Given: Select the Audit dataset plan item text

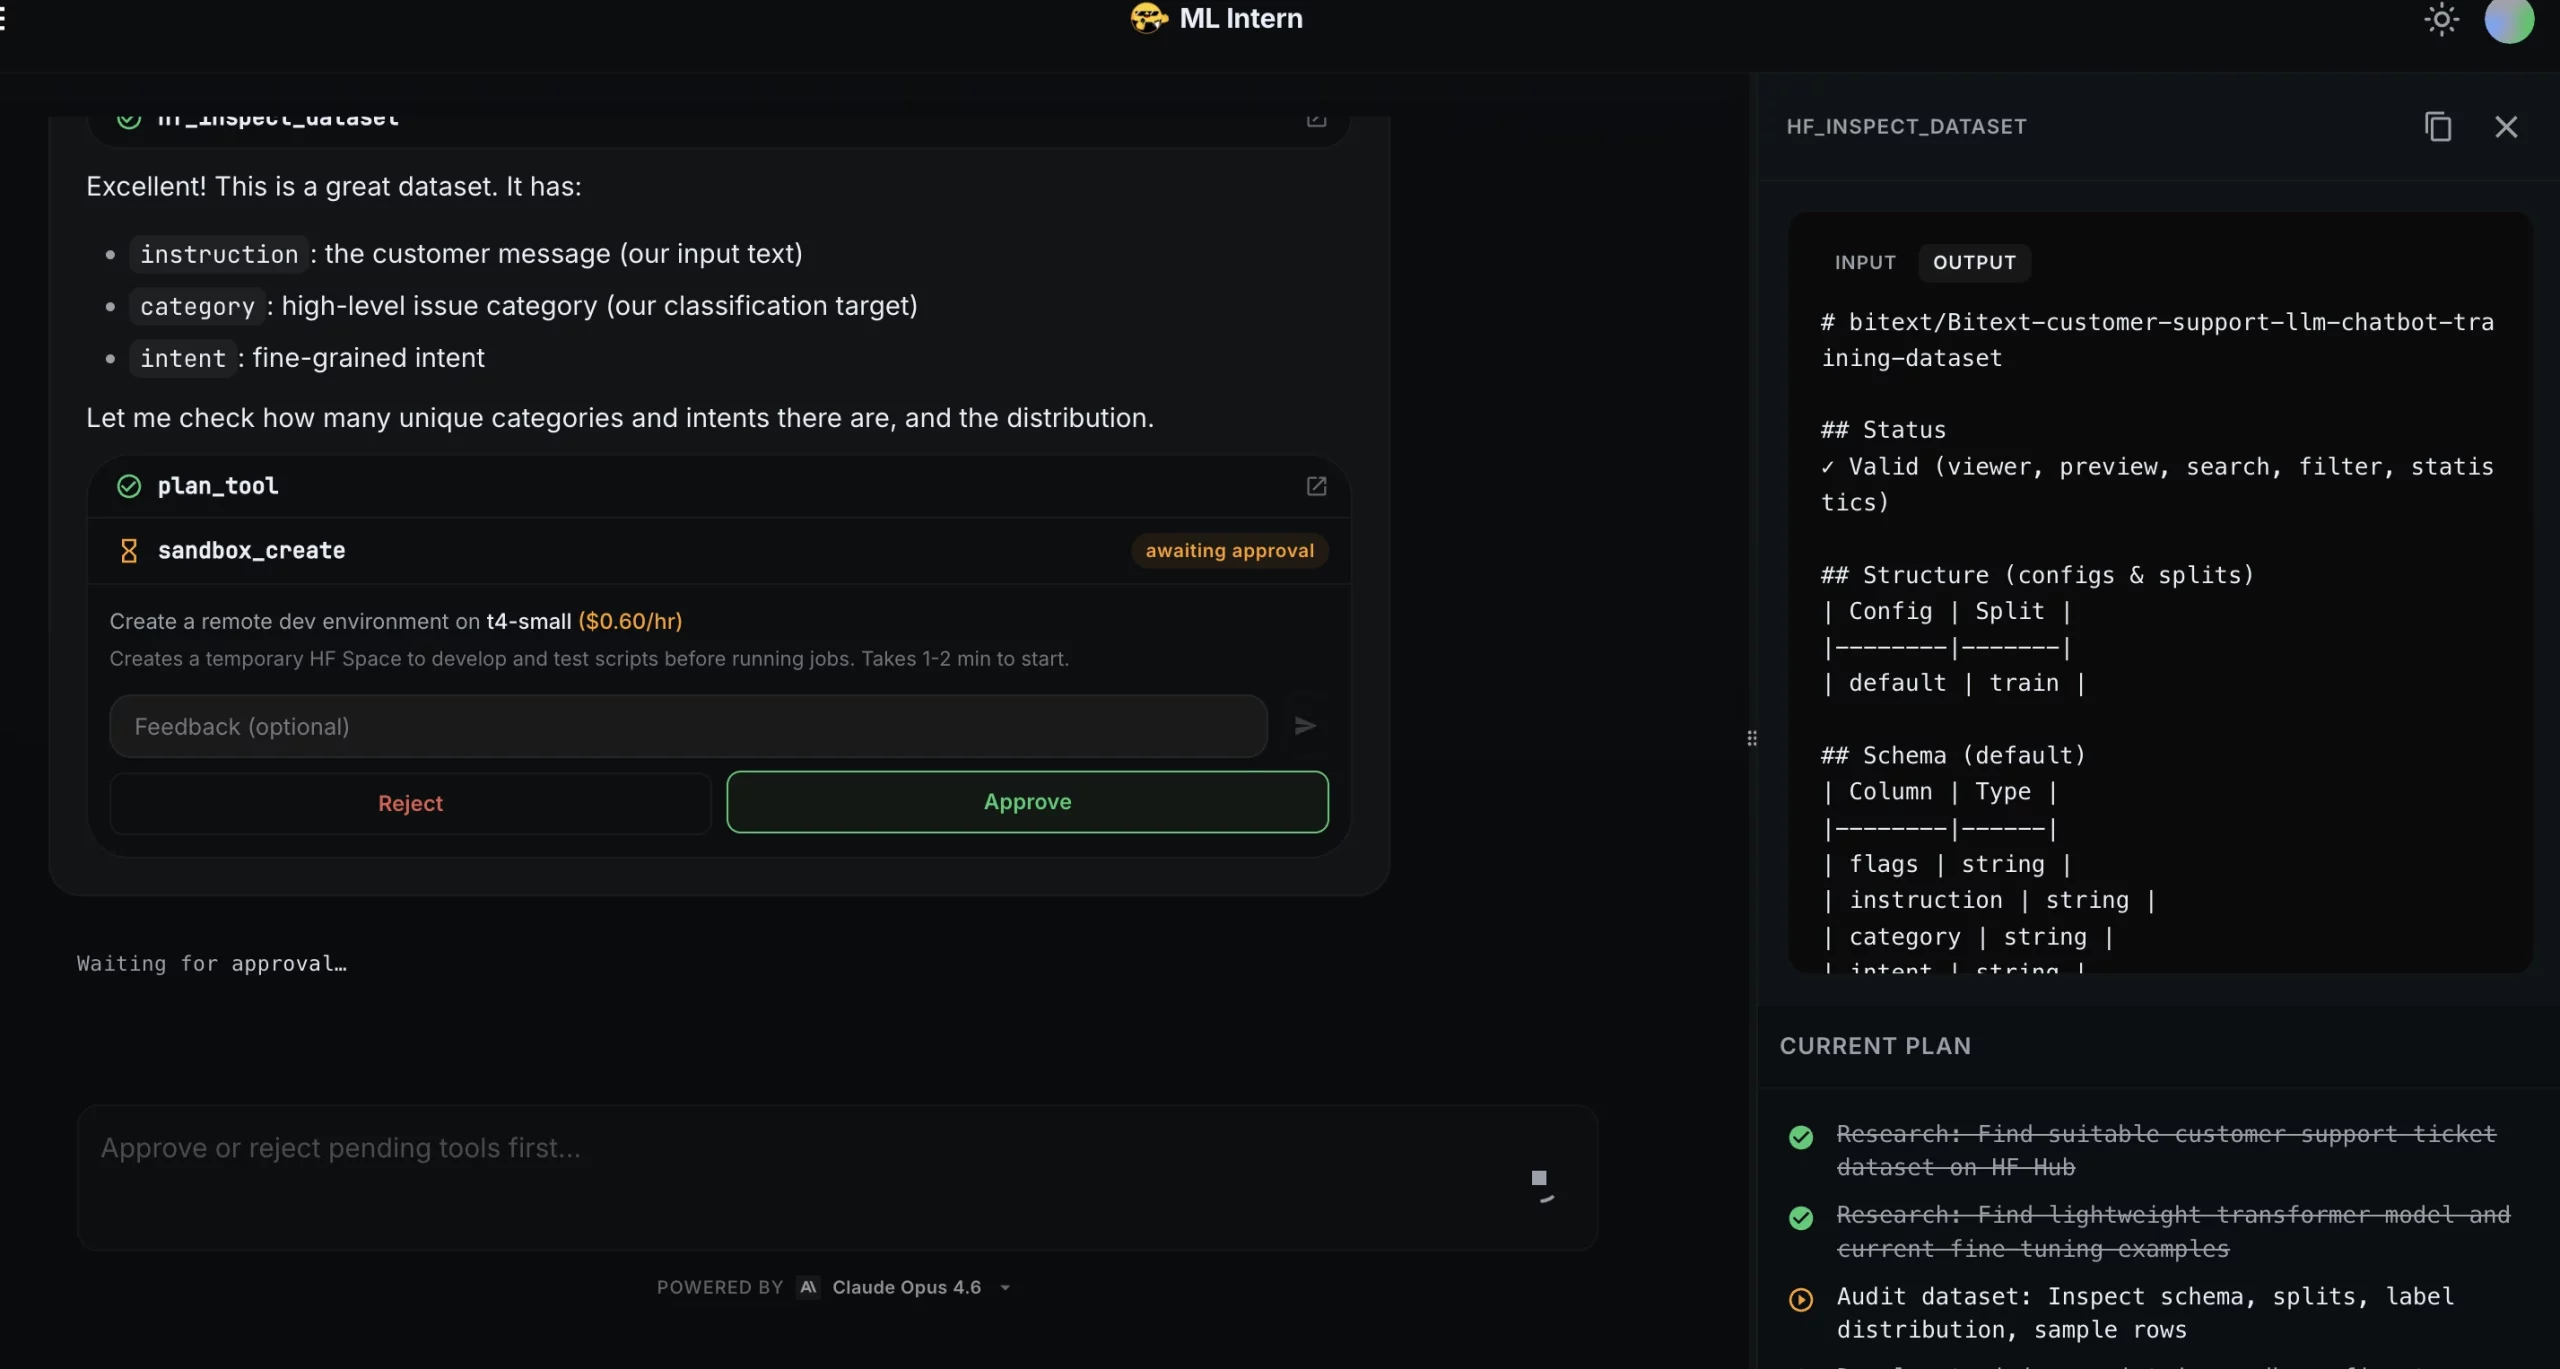Looking at the screenshot, I should click(x=2145, y=1313).
